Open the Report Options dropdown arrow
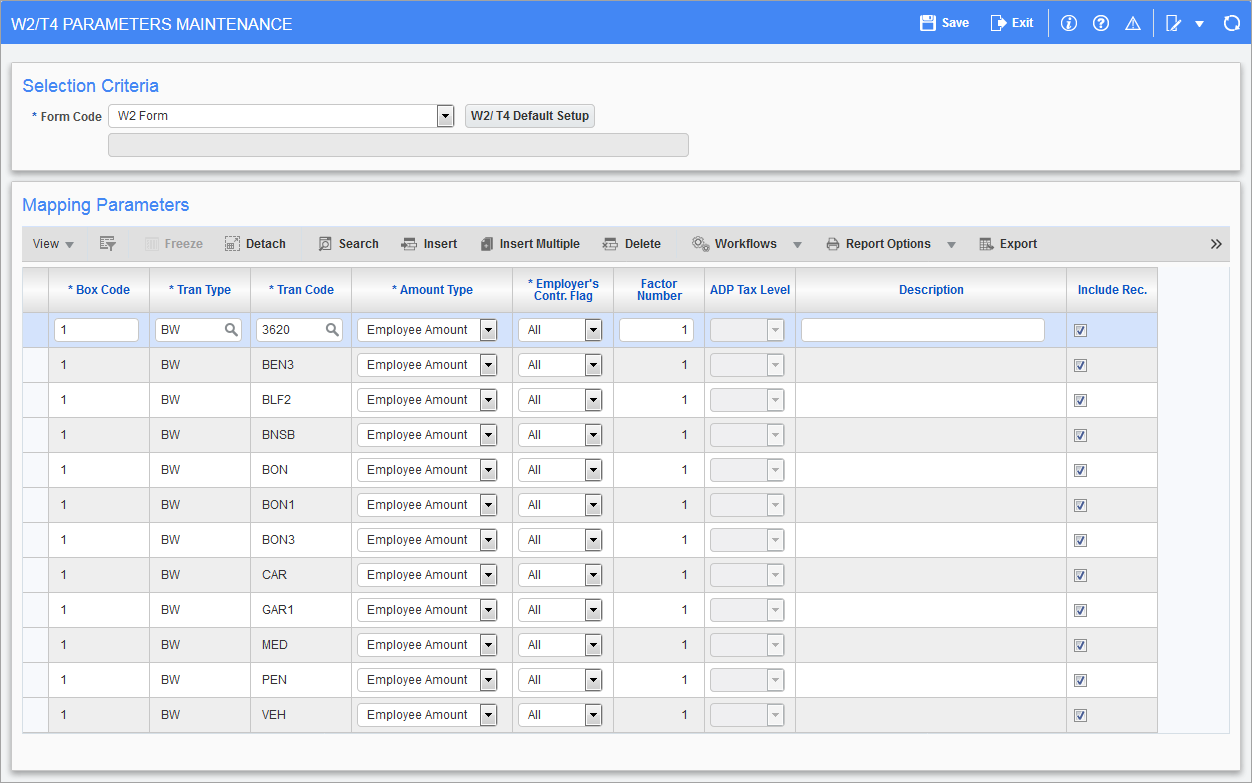This screenshot has width=1252, height=783. 951,245
